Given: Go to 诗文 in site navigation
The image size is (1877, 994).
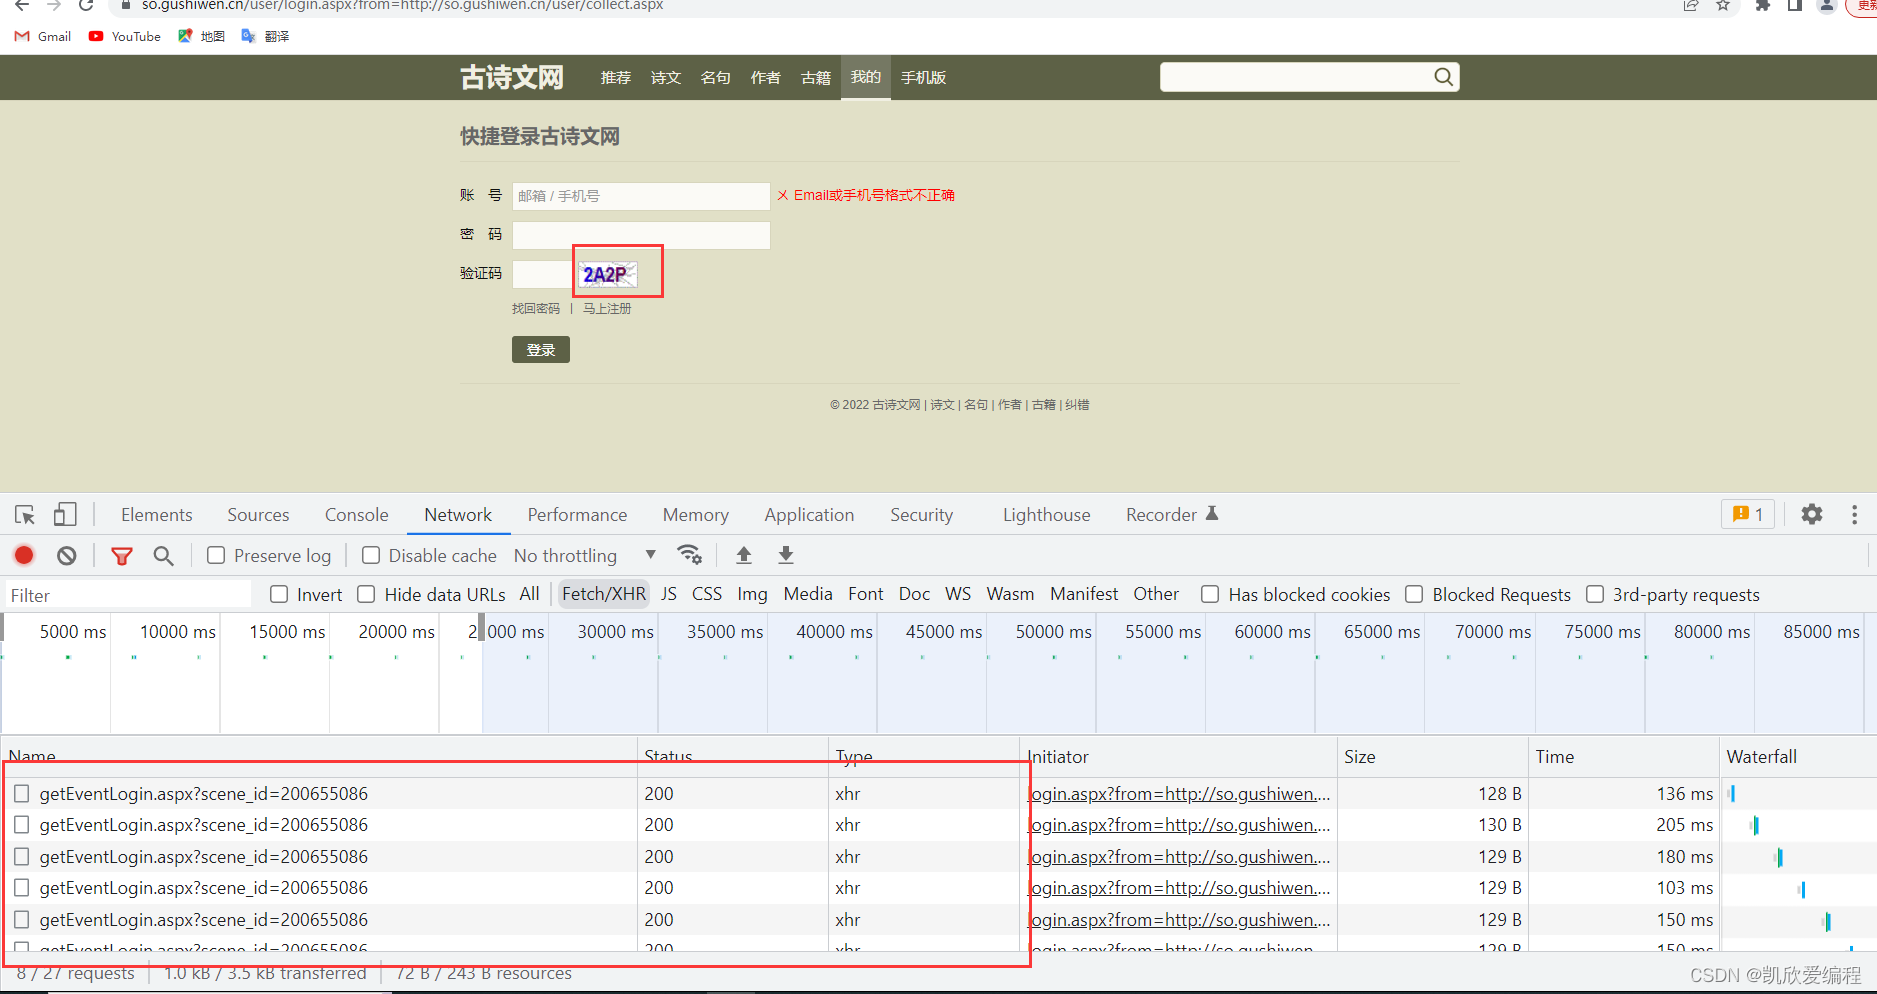Looking at the screenshot, I should (x=666, y=78).
